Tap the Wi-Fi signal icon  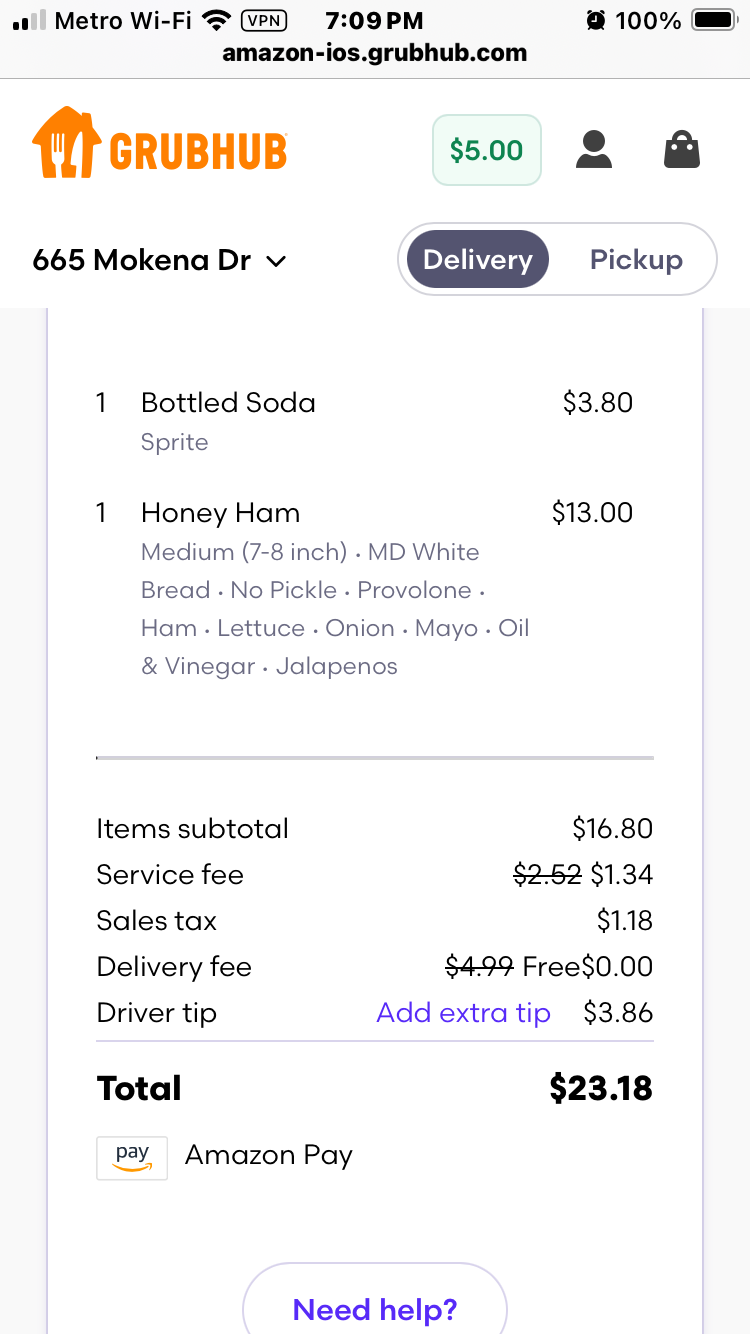[214, 20]
